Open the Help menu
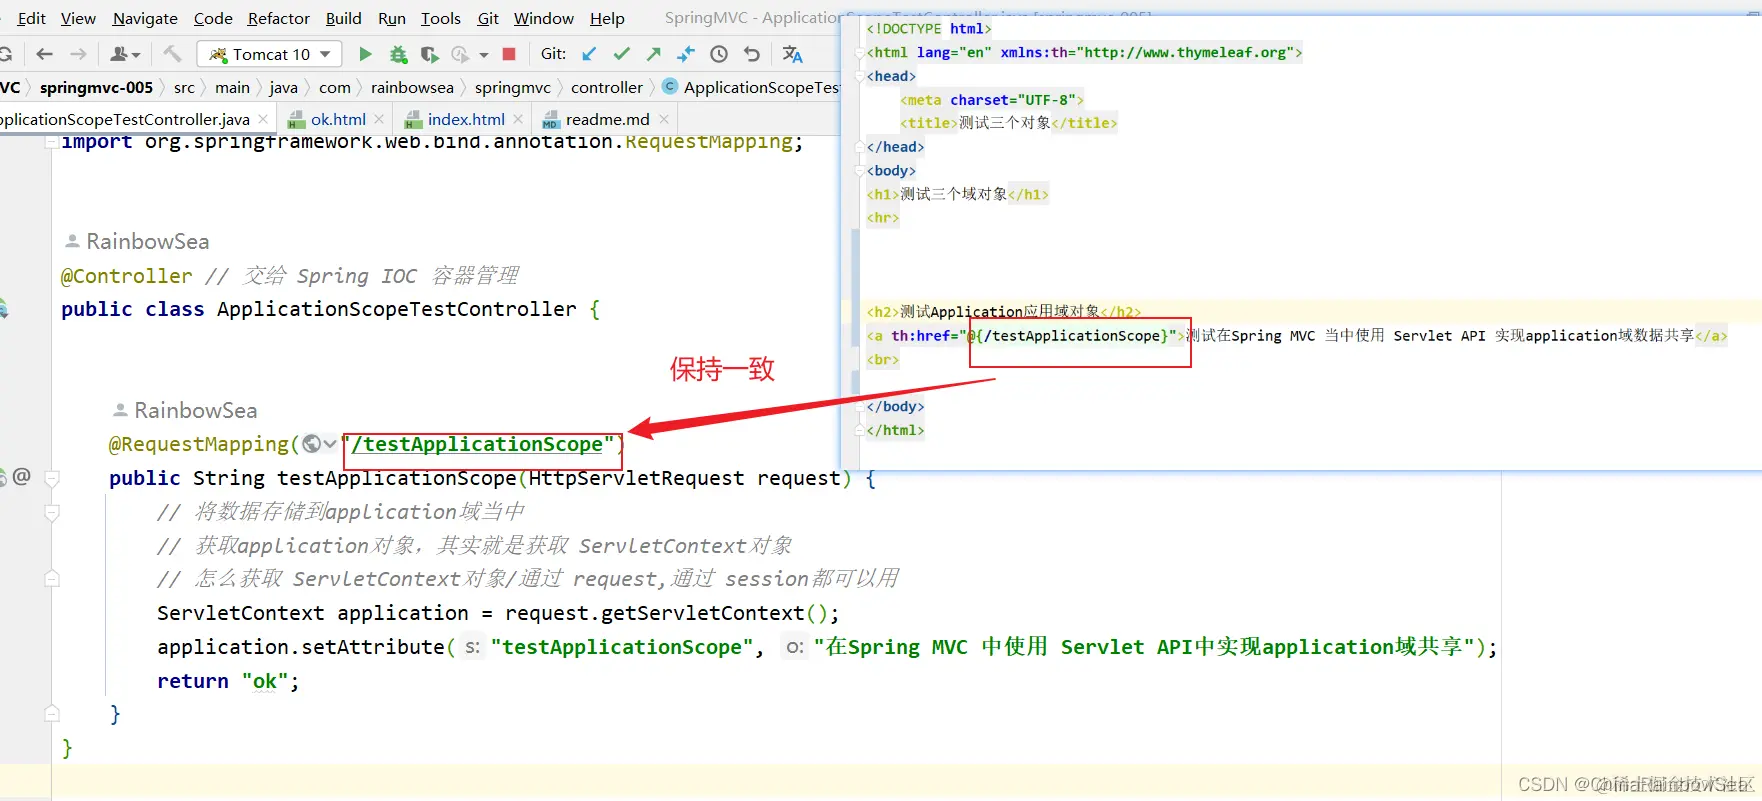Viewport: 1762px width, 801px height. (x=607, y=18)
